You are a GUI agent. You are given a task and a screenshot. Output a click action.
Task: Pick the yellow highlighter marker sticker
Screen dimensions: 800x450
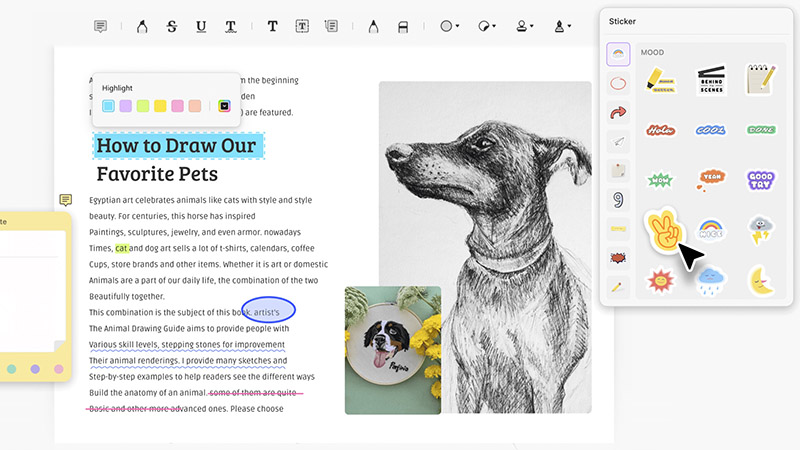661,80
